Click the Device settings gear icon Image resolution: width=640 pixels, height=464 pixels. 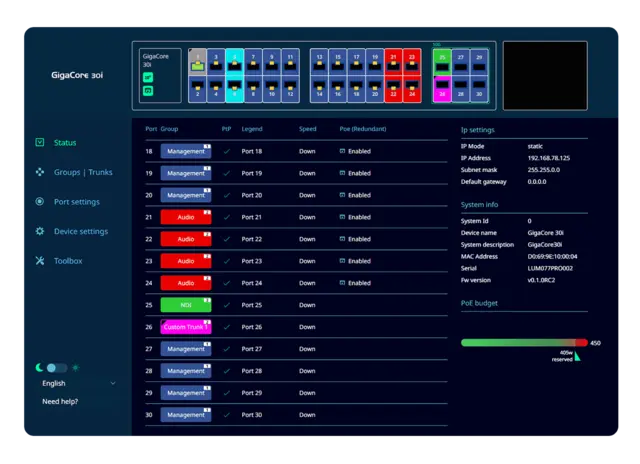point(40,231)
